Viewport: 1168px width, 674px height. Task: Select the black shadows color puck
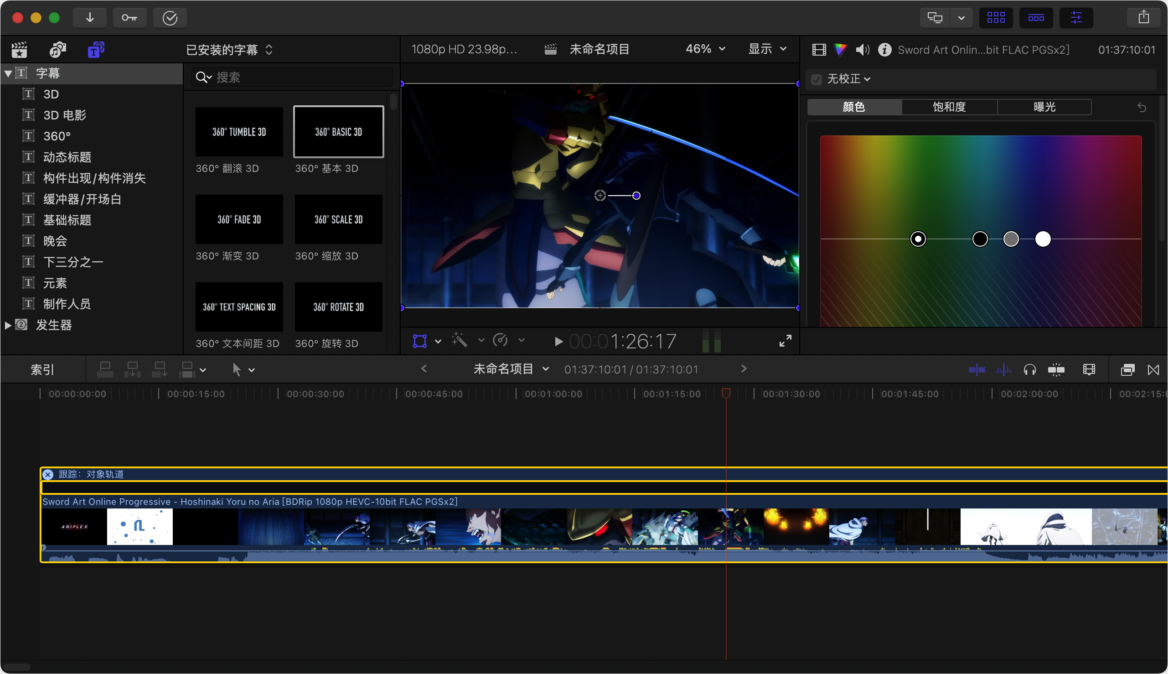pos(980,239)
